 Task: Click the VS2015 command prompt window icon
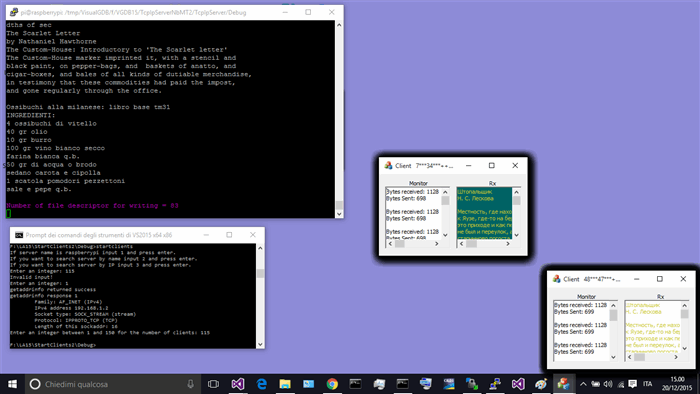19,235
